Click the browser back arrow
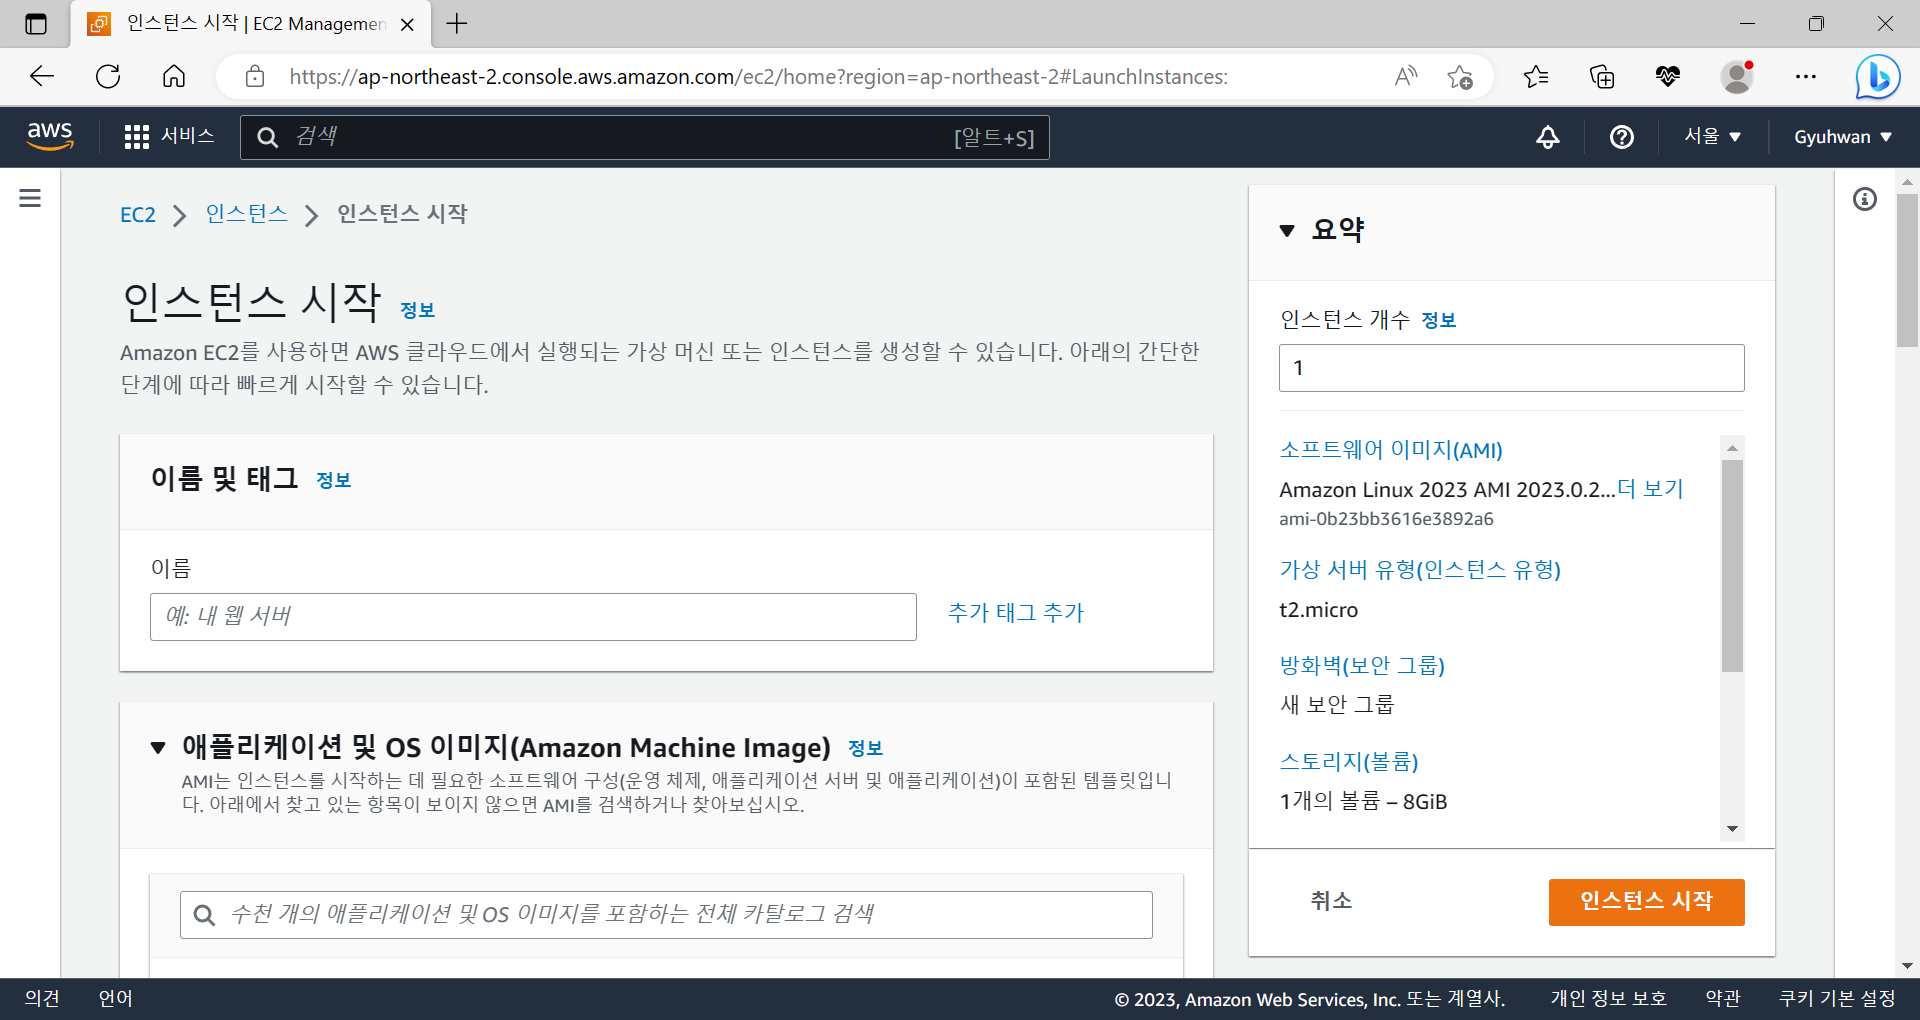1920x1020 pixels. (42, 76)
